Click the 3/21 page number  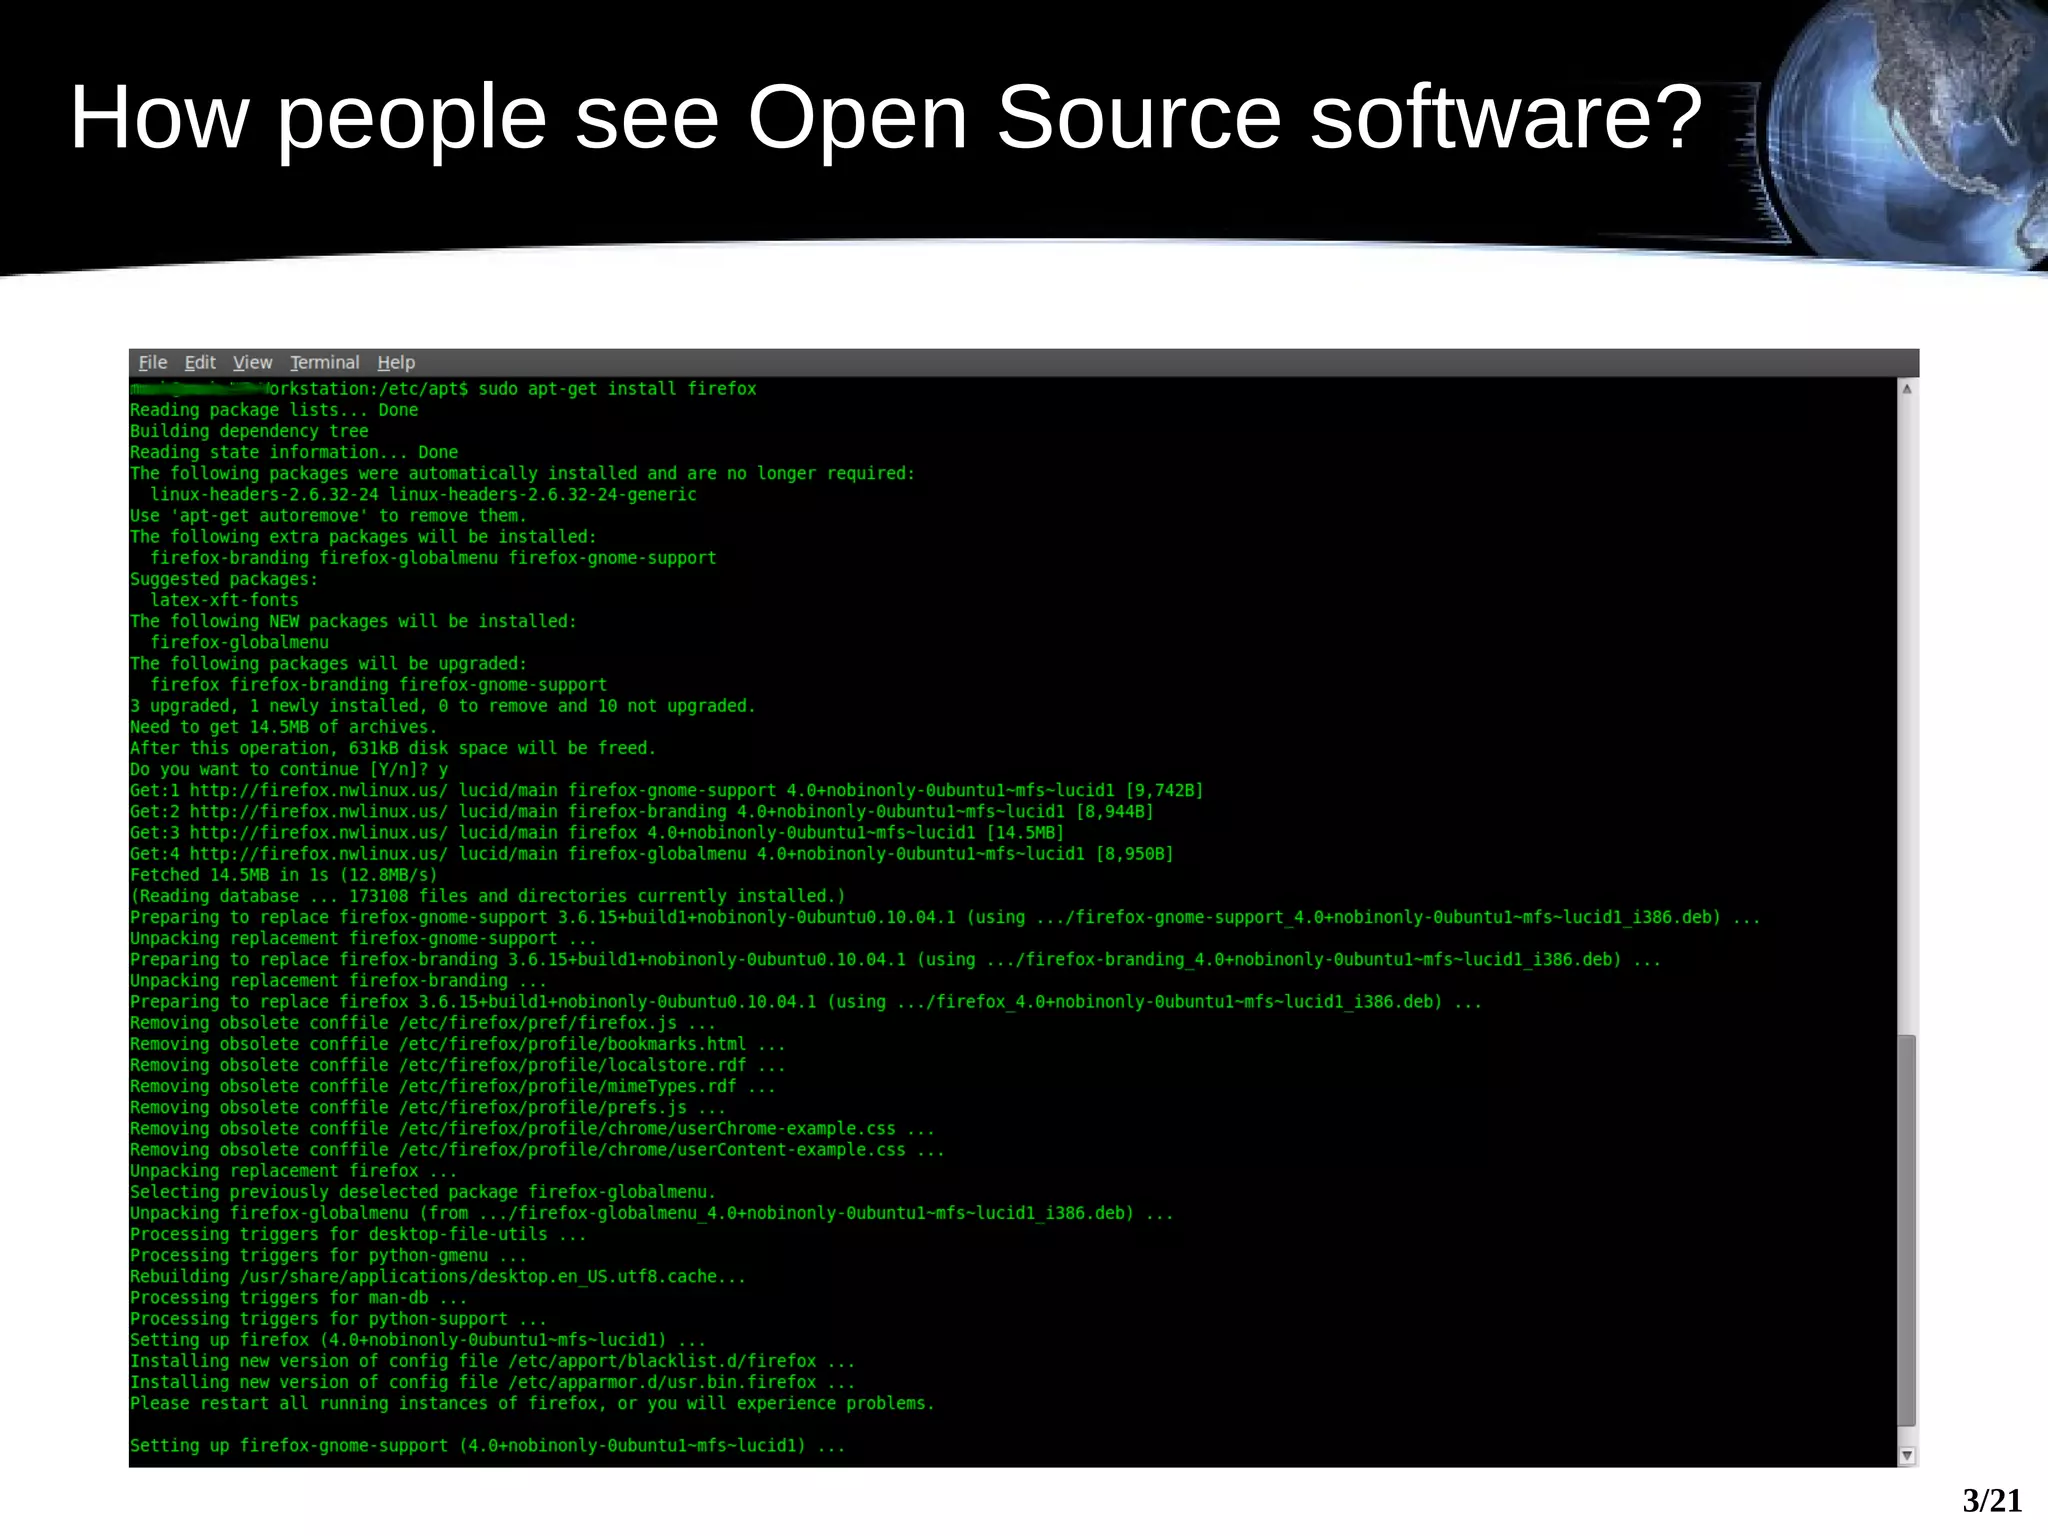(x=1991, y=1501)
